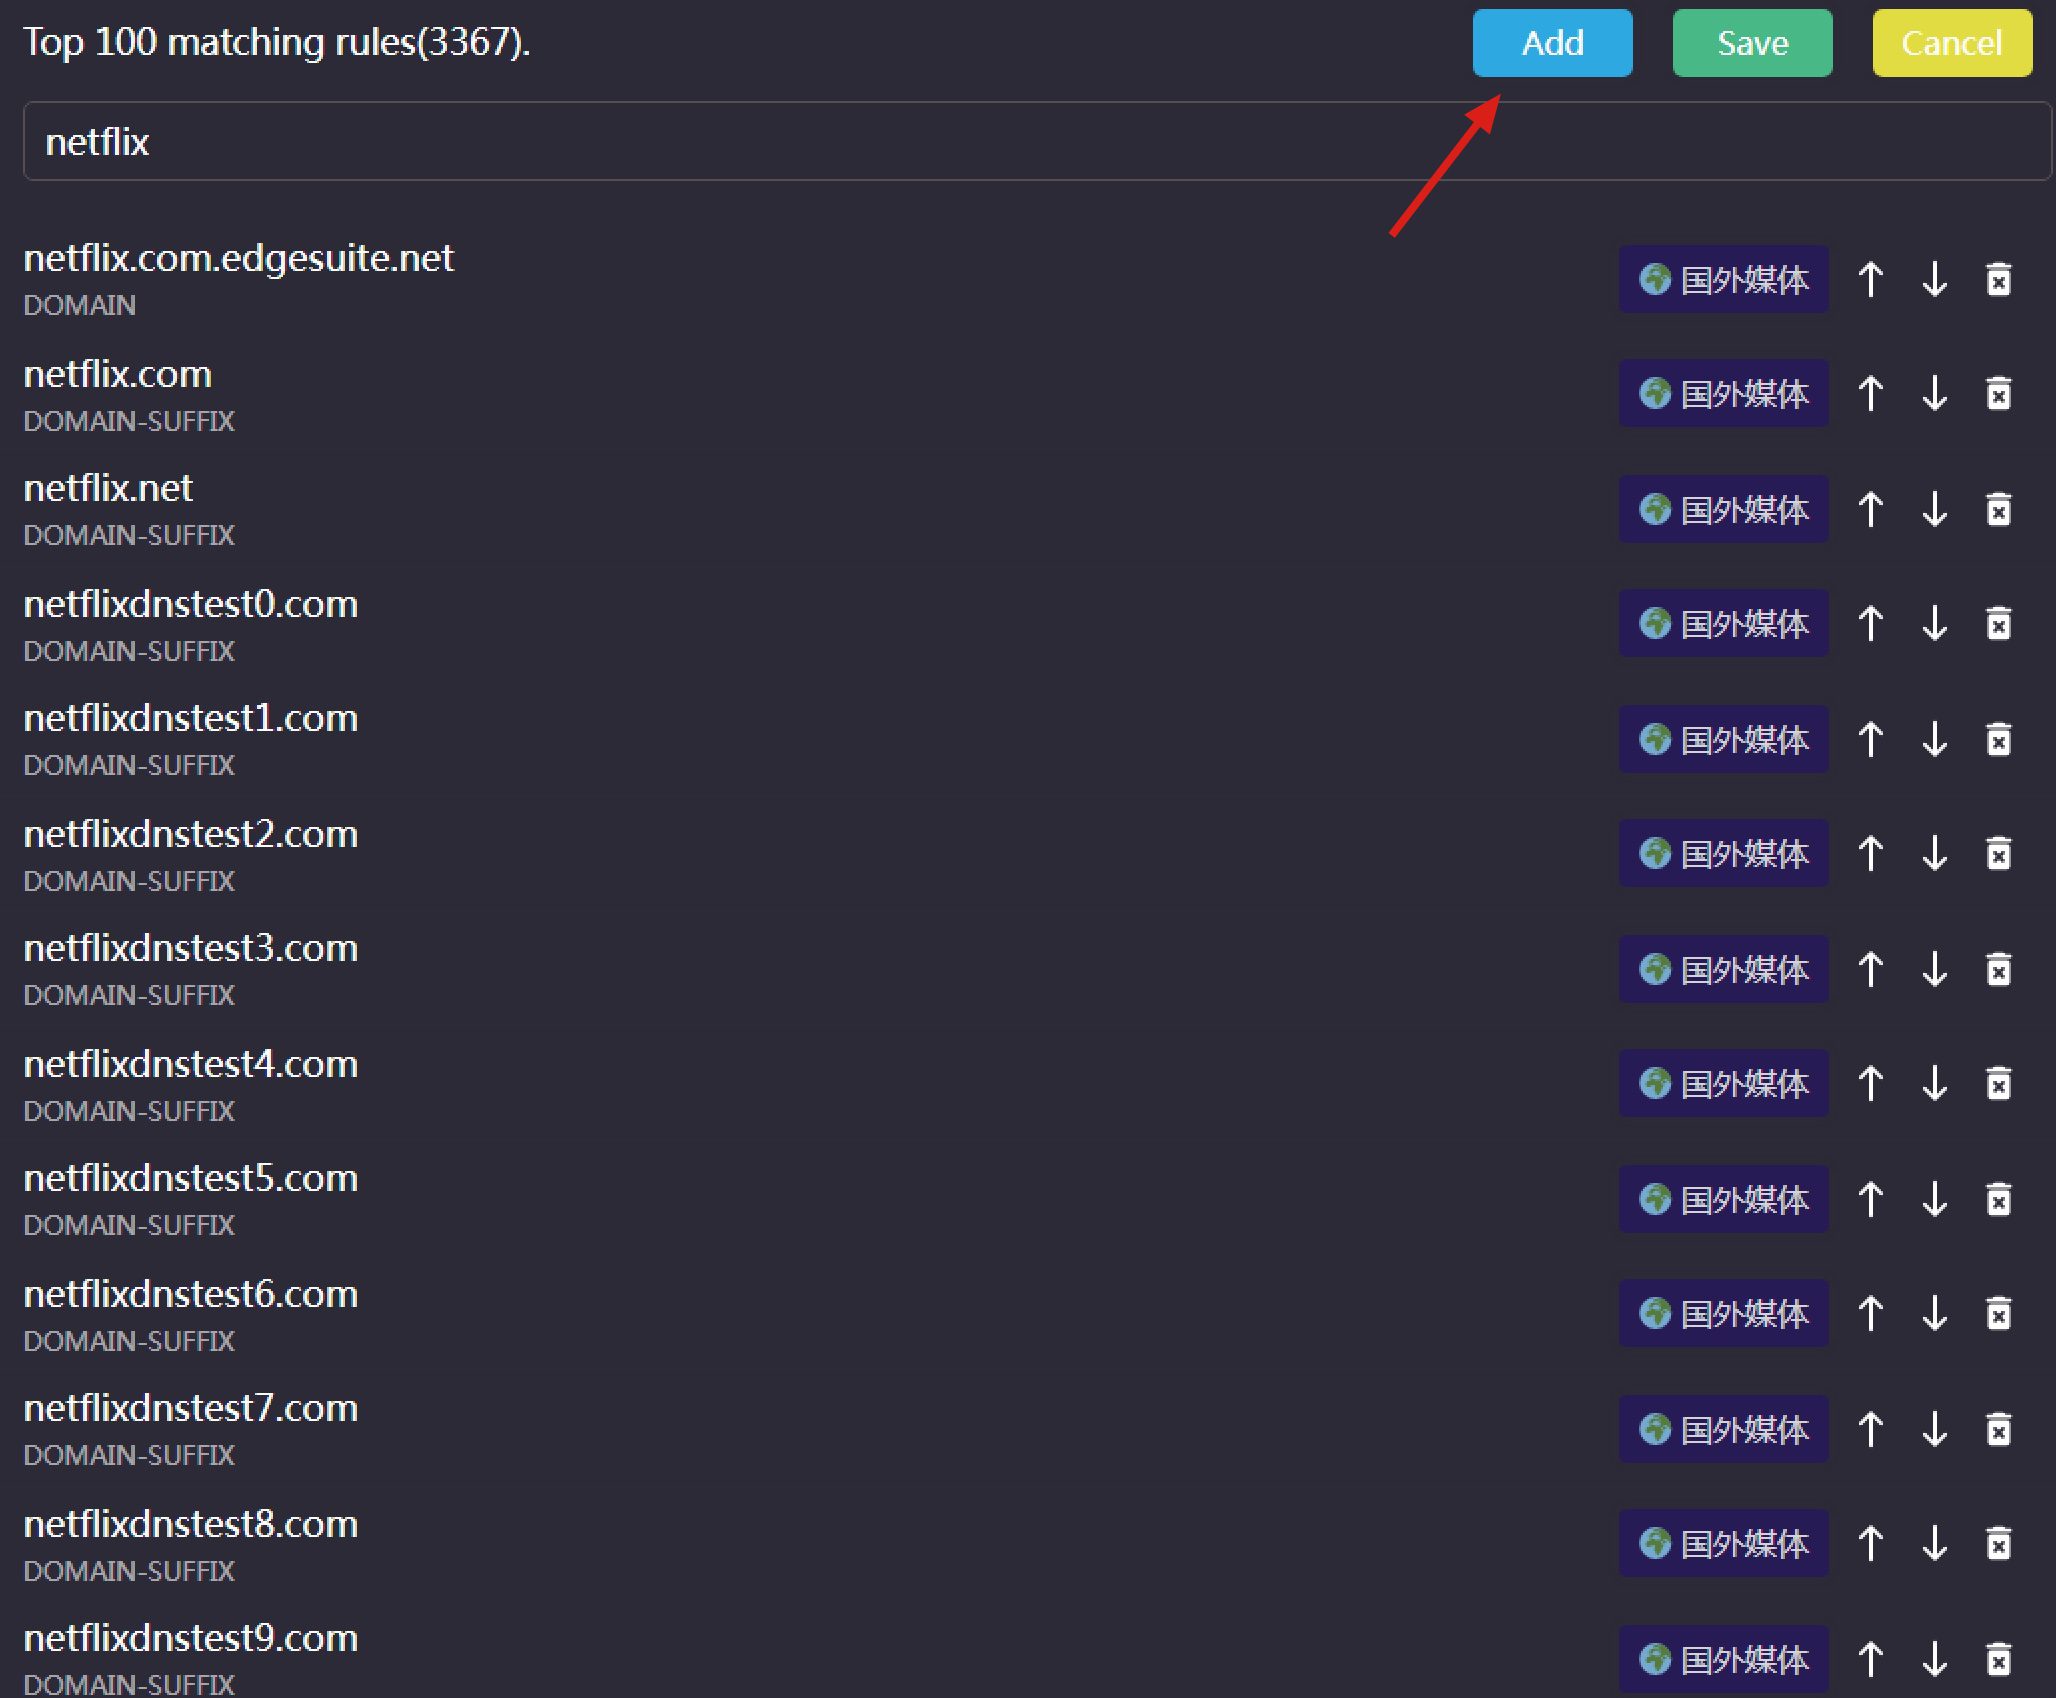Click the blue Add button

tap(1552, 43)
